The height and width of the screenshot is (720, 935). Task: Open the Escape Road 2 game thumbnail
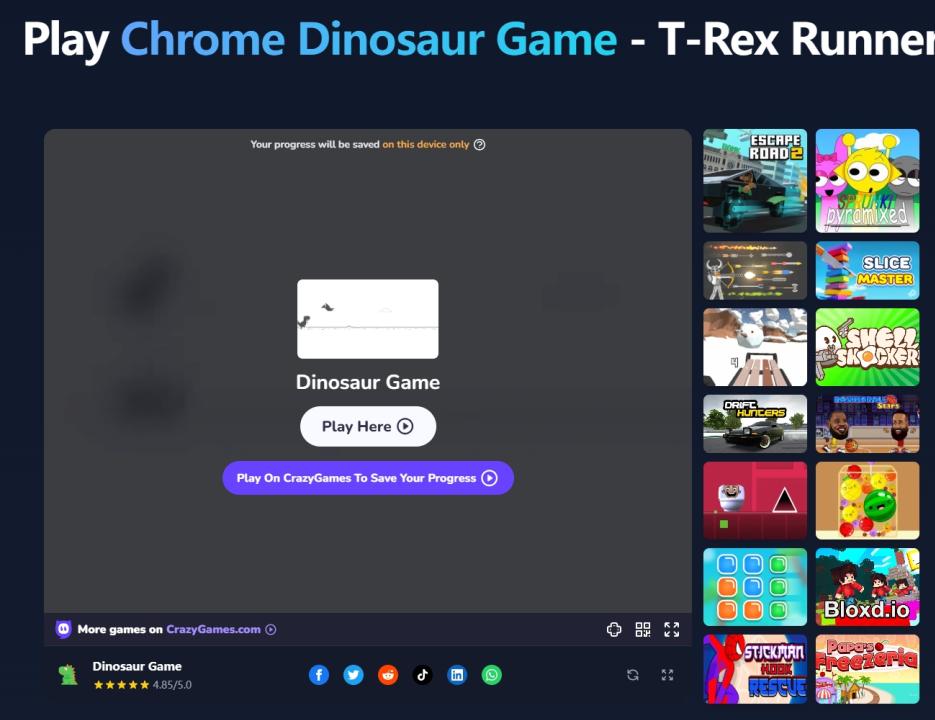755,181
